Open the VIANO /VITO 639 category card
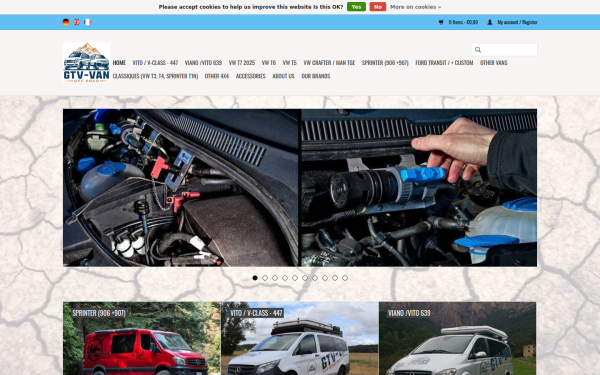 tap(458, 339)
